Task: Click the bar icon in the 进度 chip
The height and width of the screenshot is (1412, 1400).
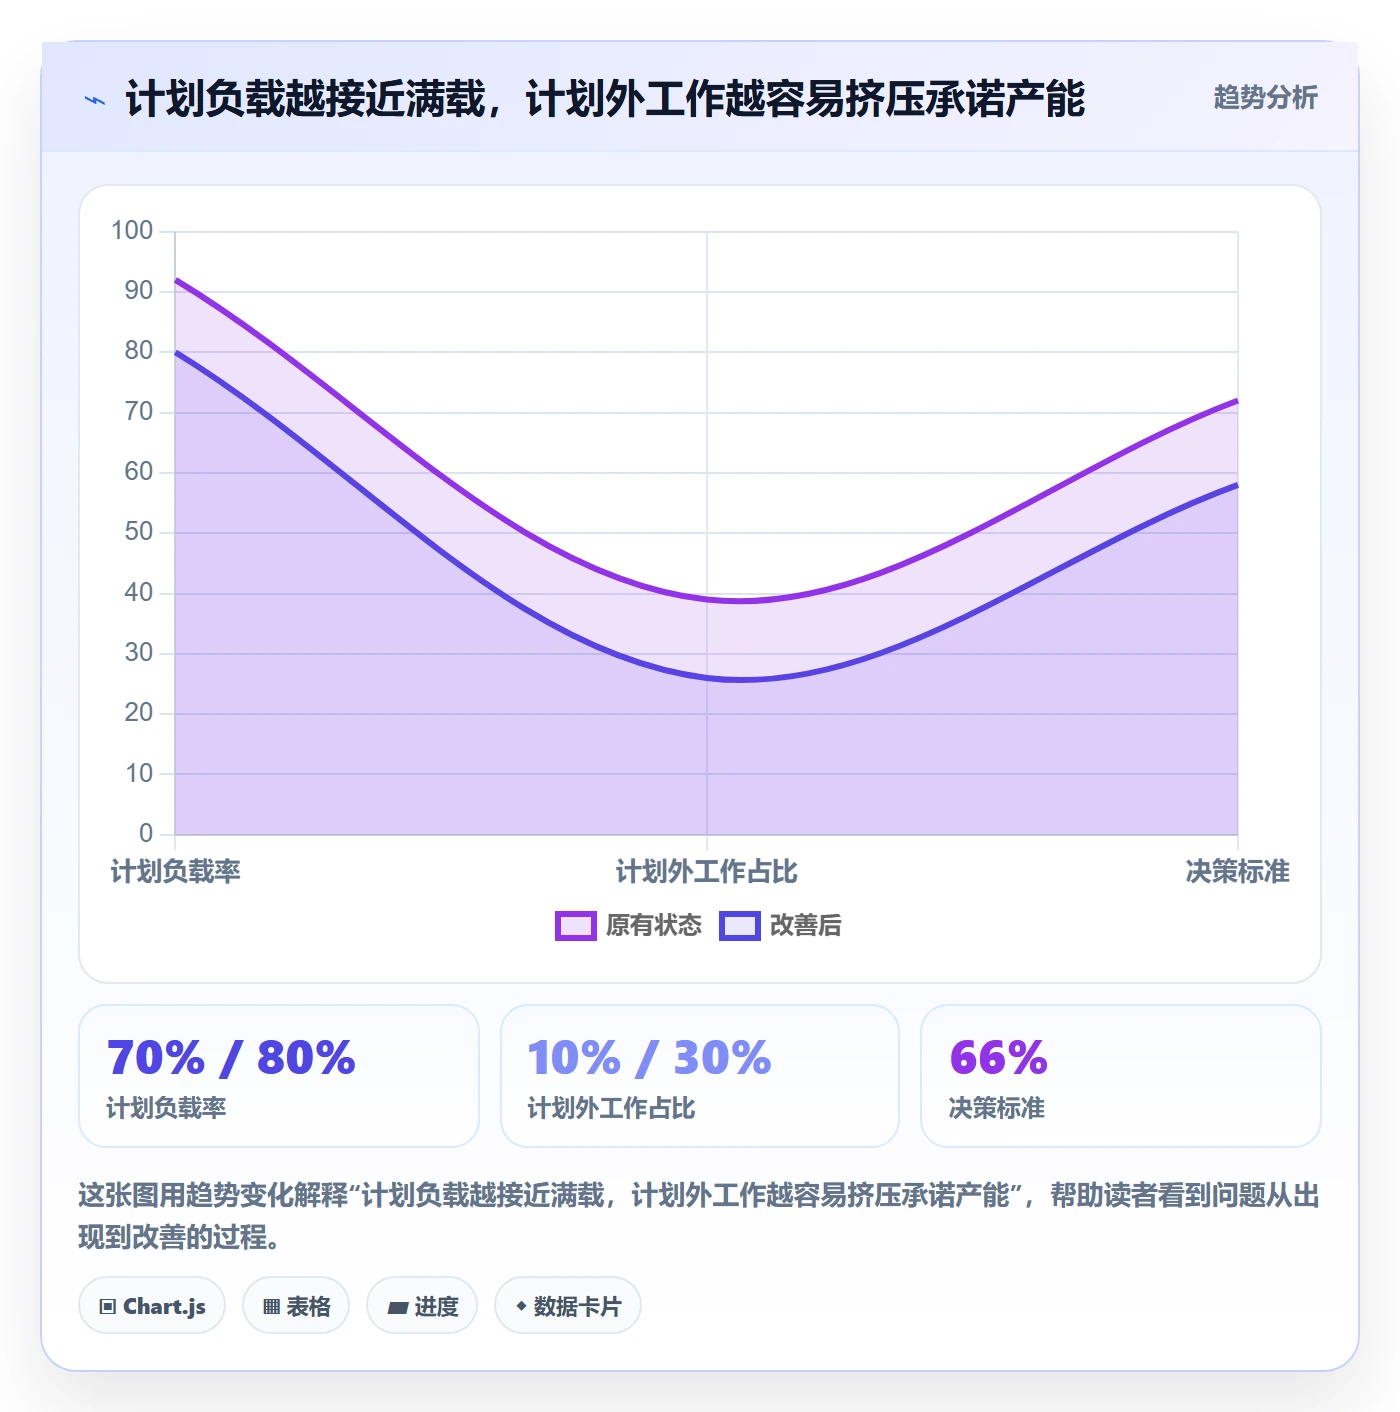Action: pos(398,1307)
